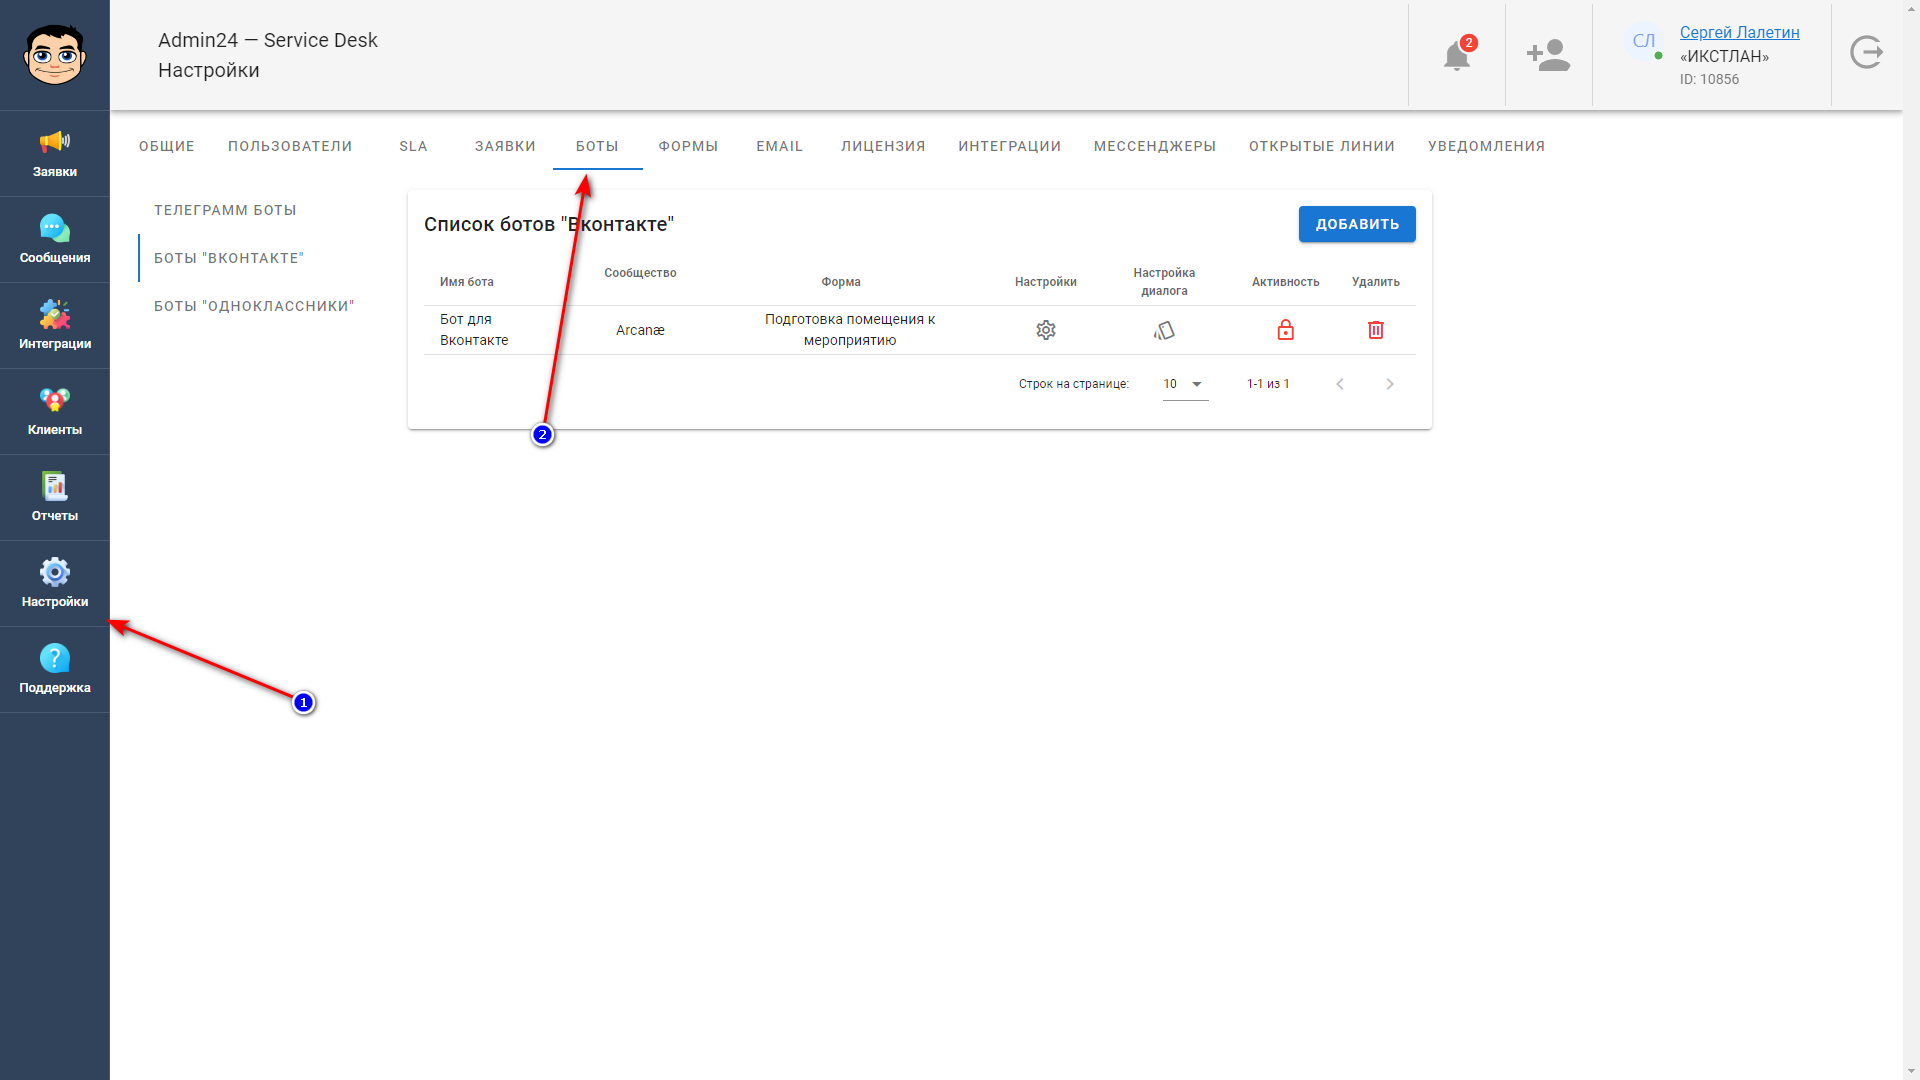The height and width of the screenshot is (1080, 1920).
Task: Click the logout icon in header
Action: tap(1866, 52)
